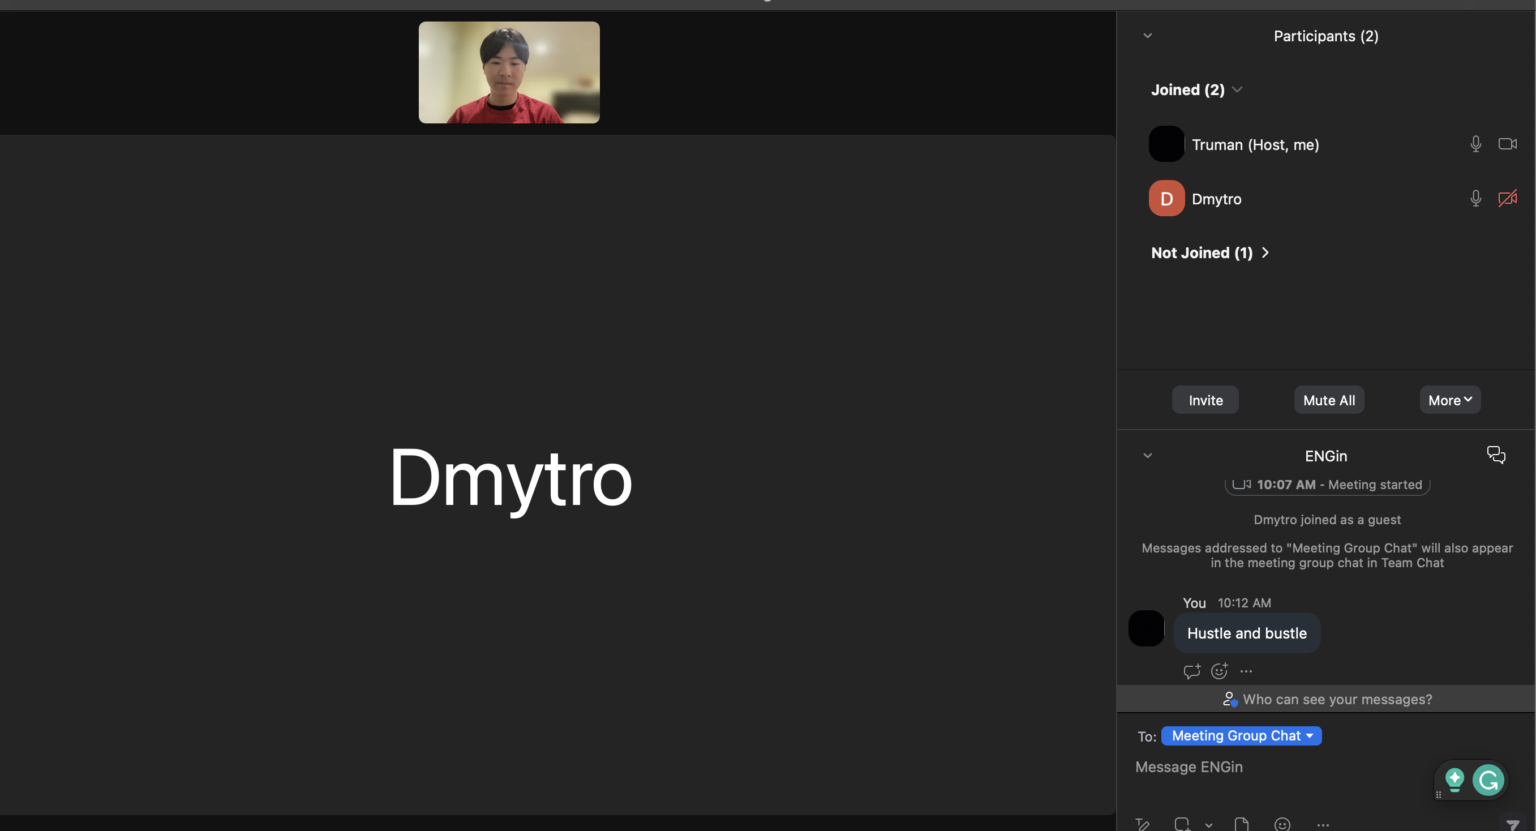Collapse the Joined (2) section
Screen dimensions: 1536x831
(x=1237, y=90)
